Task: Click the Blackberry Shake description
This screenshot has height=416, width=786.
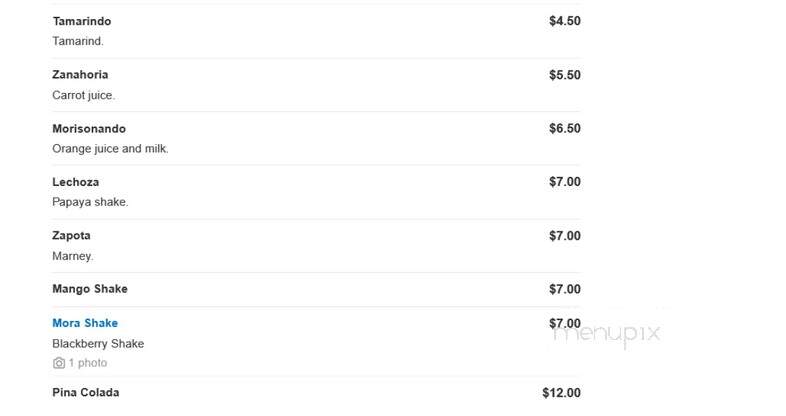Action: click(x=98, y=344)
